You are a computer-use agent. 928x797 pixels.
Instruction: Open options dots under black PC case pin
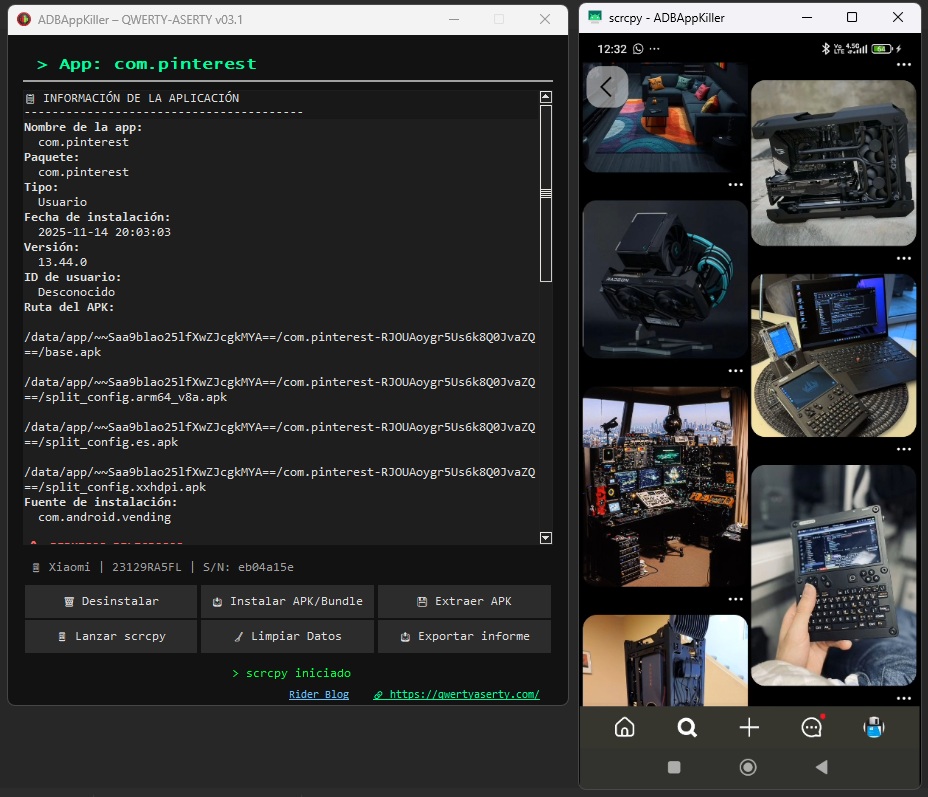pyautogui.click(x=904, y=258)
